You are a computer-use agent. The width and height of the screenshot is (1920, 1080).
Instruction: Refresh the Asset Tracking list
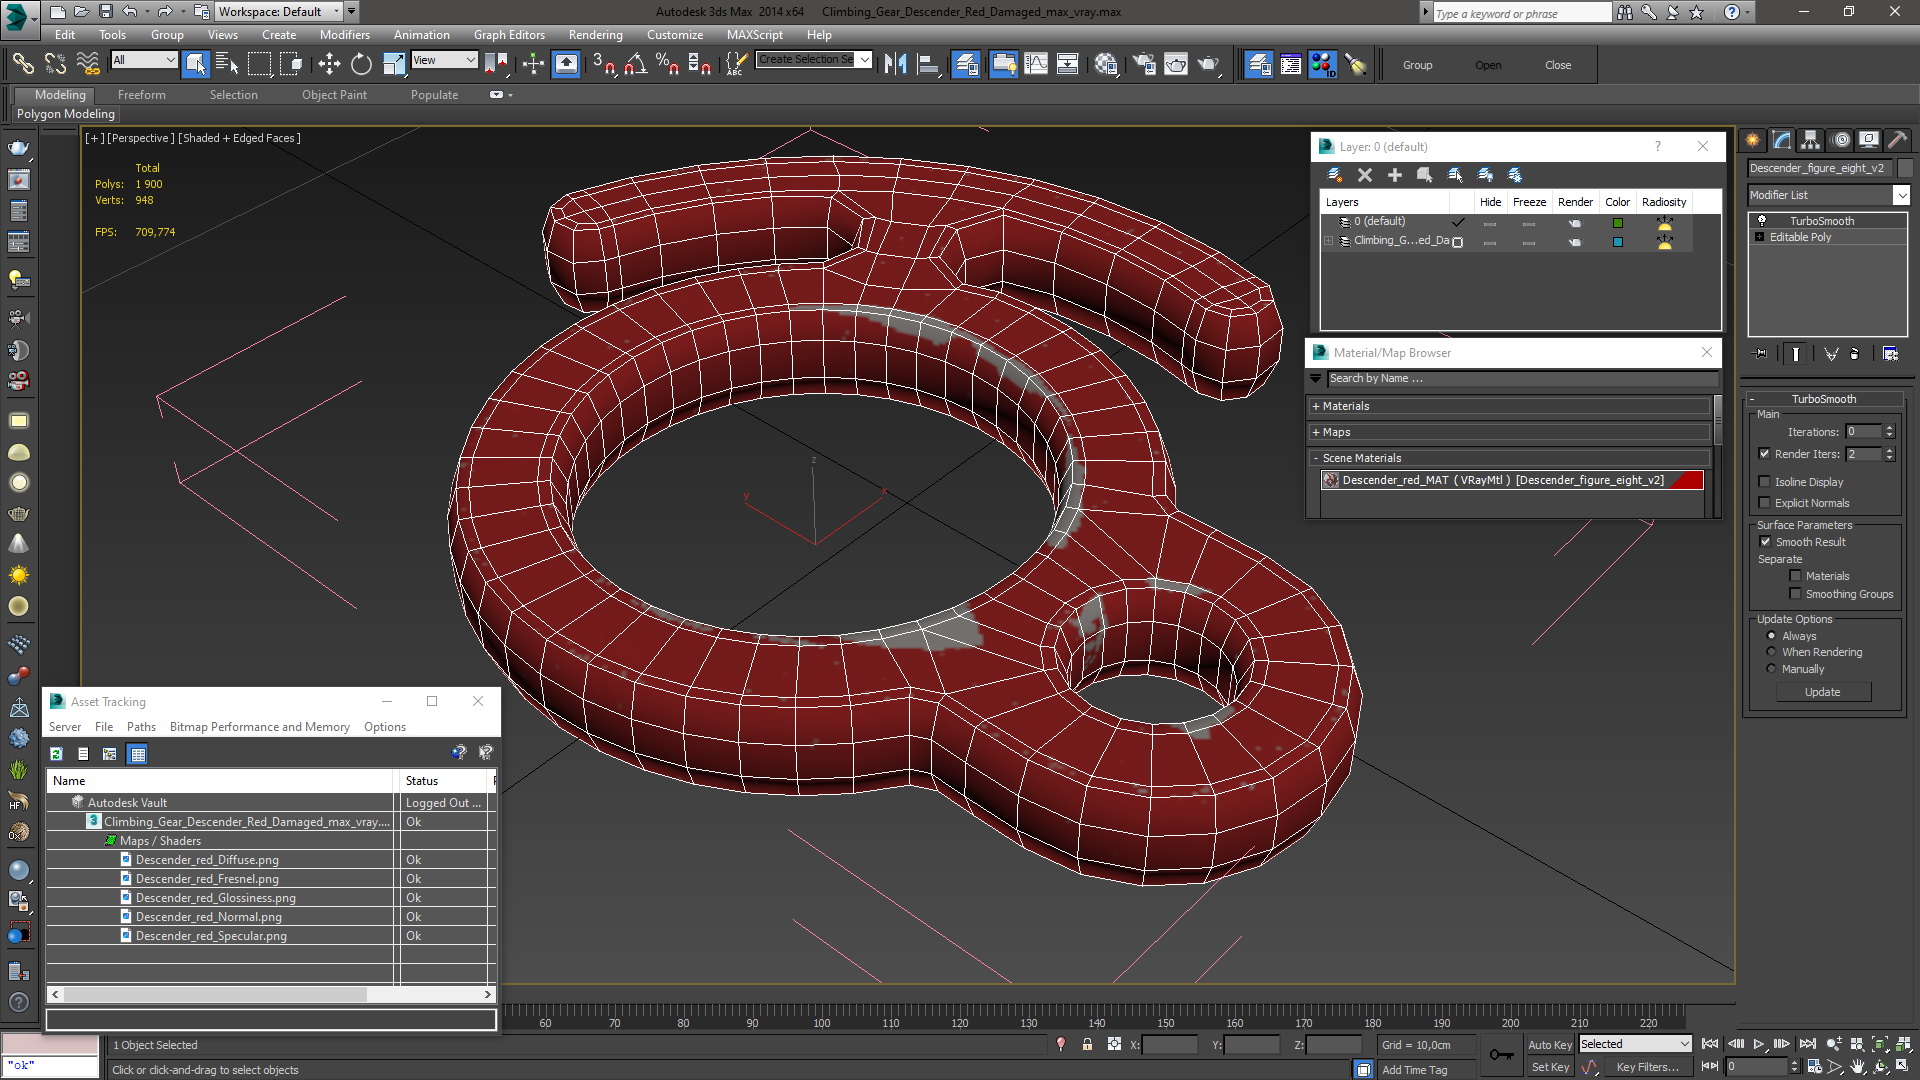point(57,753)
